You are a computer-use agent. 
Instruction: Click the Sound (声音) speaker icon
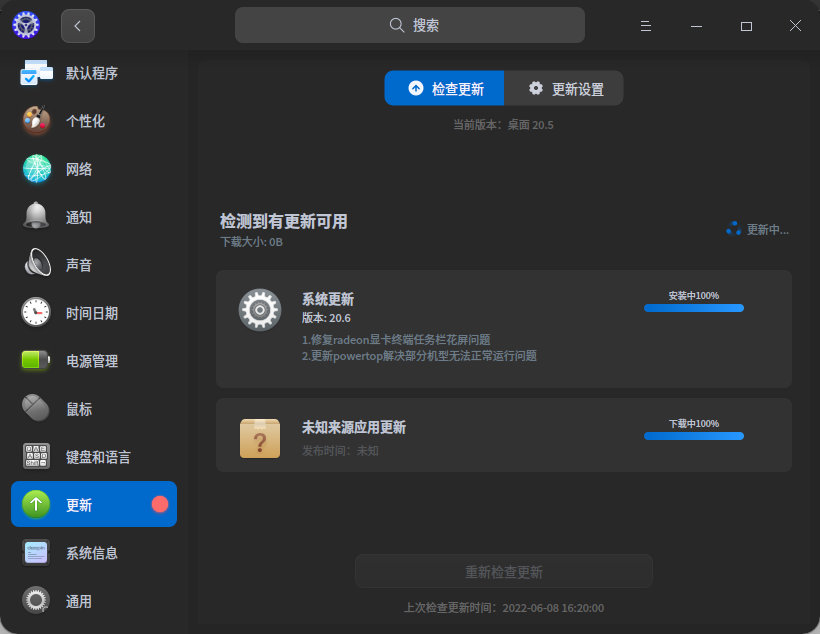[x=37, y=263]
